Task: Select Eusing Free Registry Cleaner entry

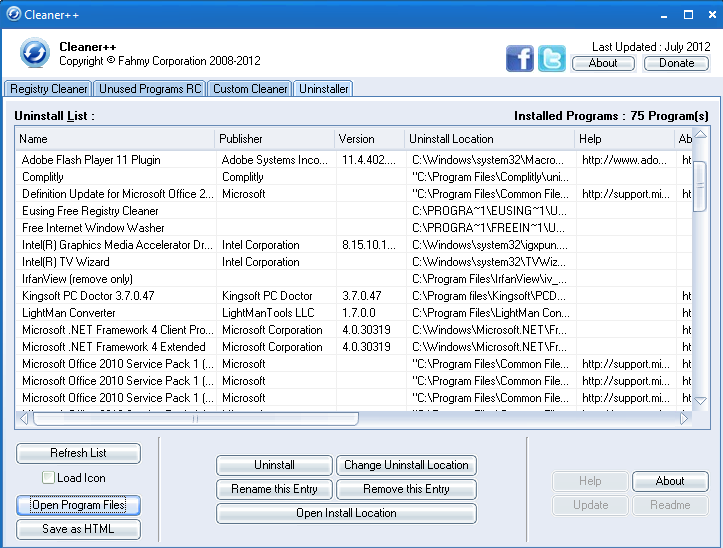Action: pyautogui.click(x=354, y=211)
